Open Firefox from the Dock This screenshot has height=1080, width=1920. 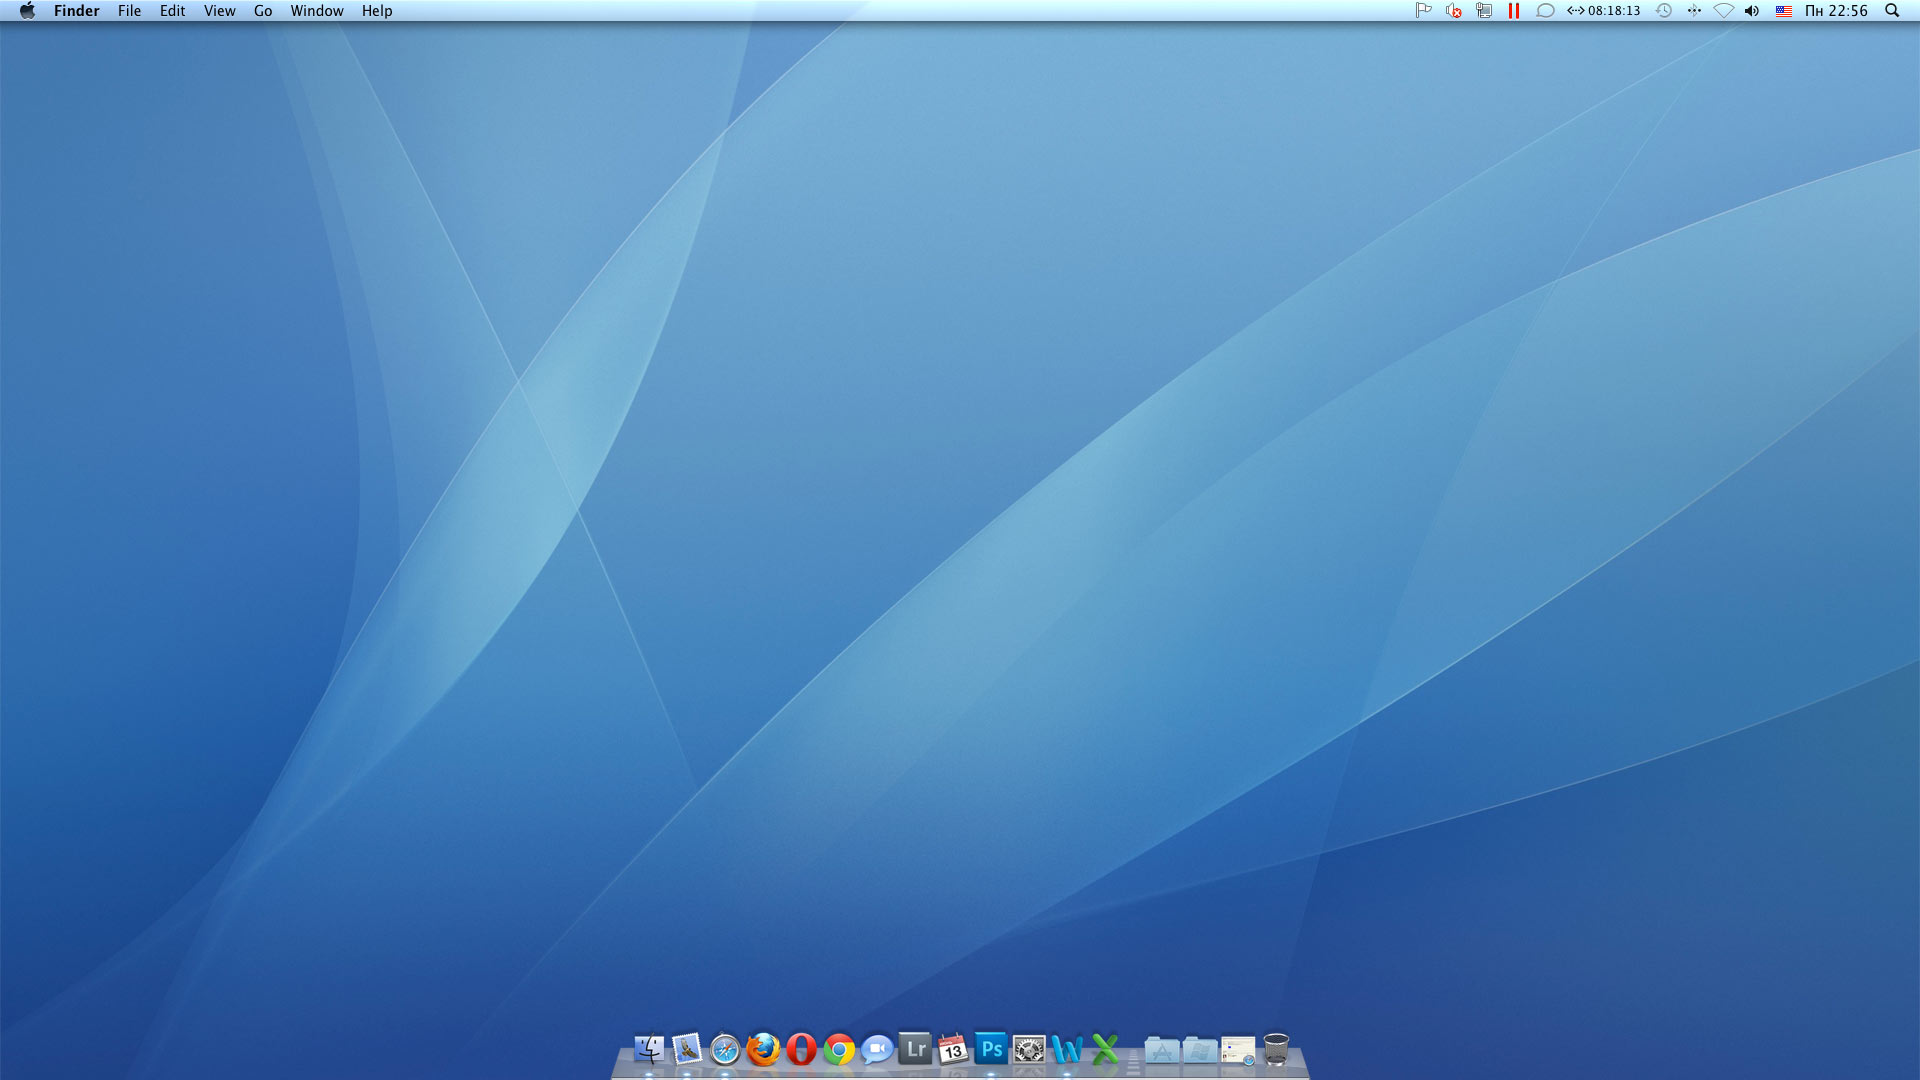[x=763, y=1049]
